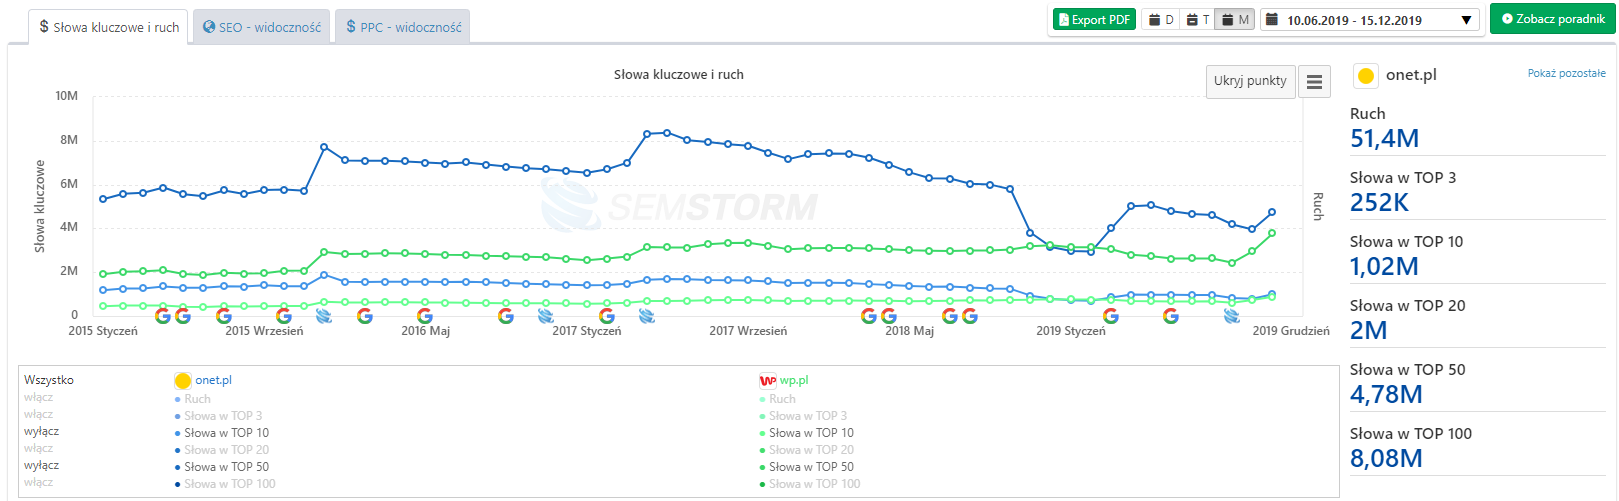1619x501 pixels.
Task: Switch to PPC - widoczność tab
Action: [403, 27]
